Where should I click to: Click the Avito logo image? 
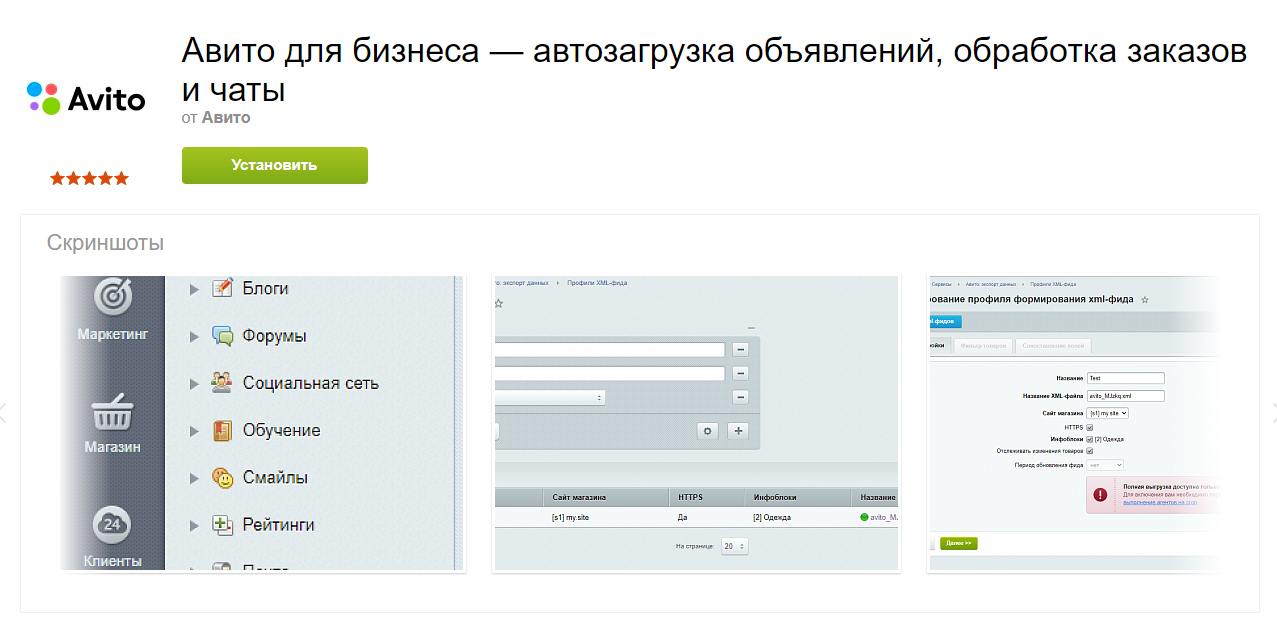click(86, 98)
